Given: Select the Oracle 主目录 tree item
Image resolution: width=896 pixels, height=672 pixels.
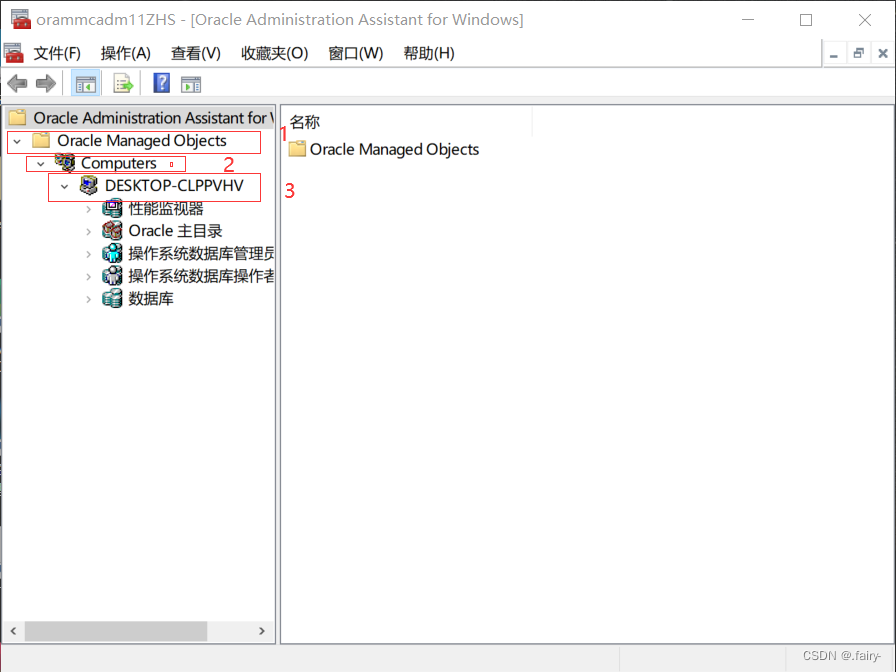Looking at the screenshot, I should coord(175,230).
